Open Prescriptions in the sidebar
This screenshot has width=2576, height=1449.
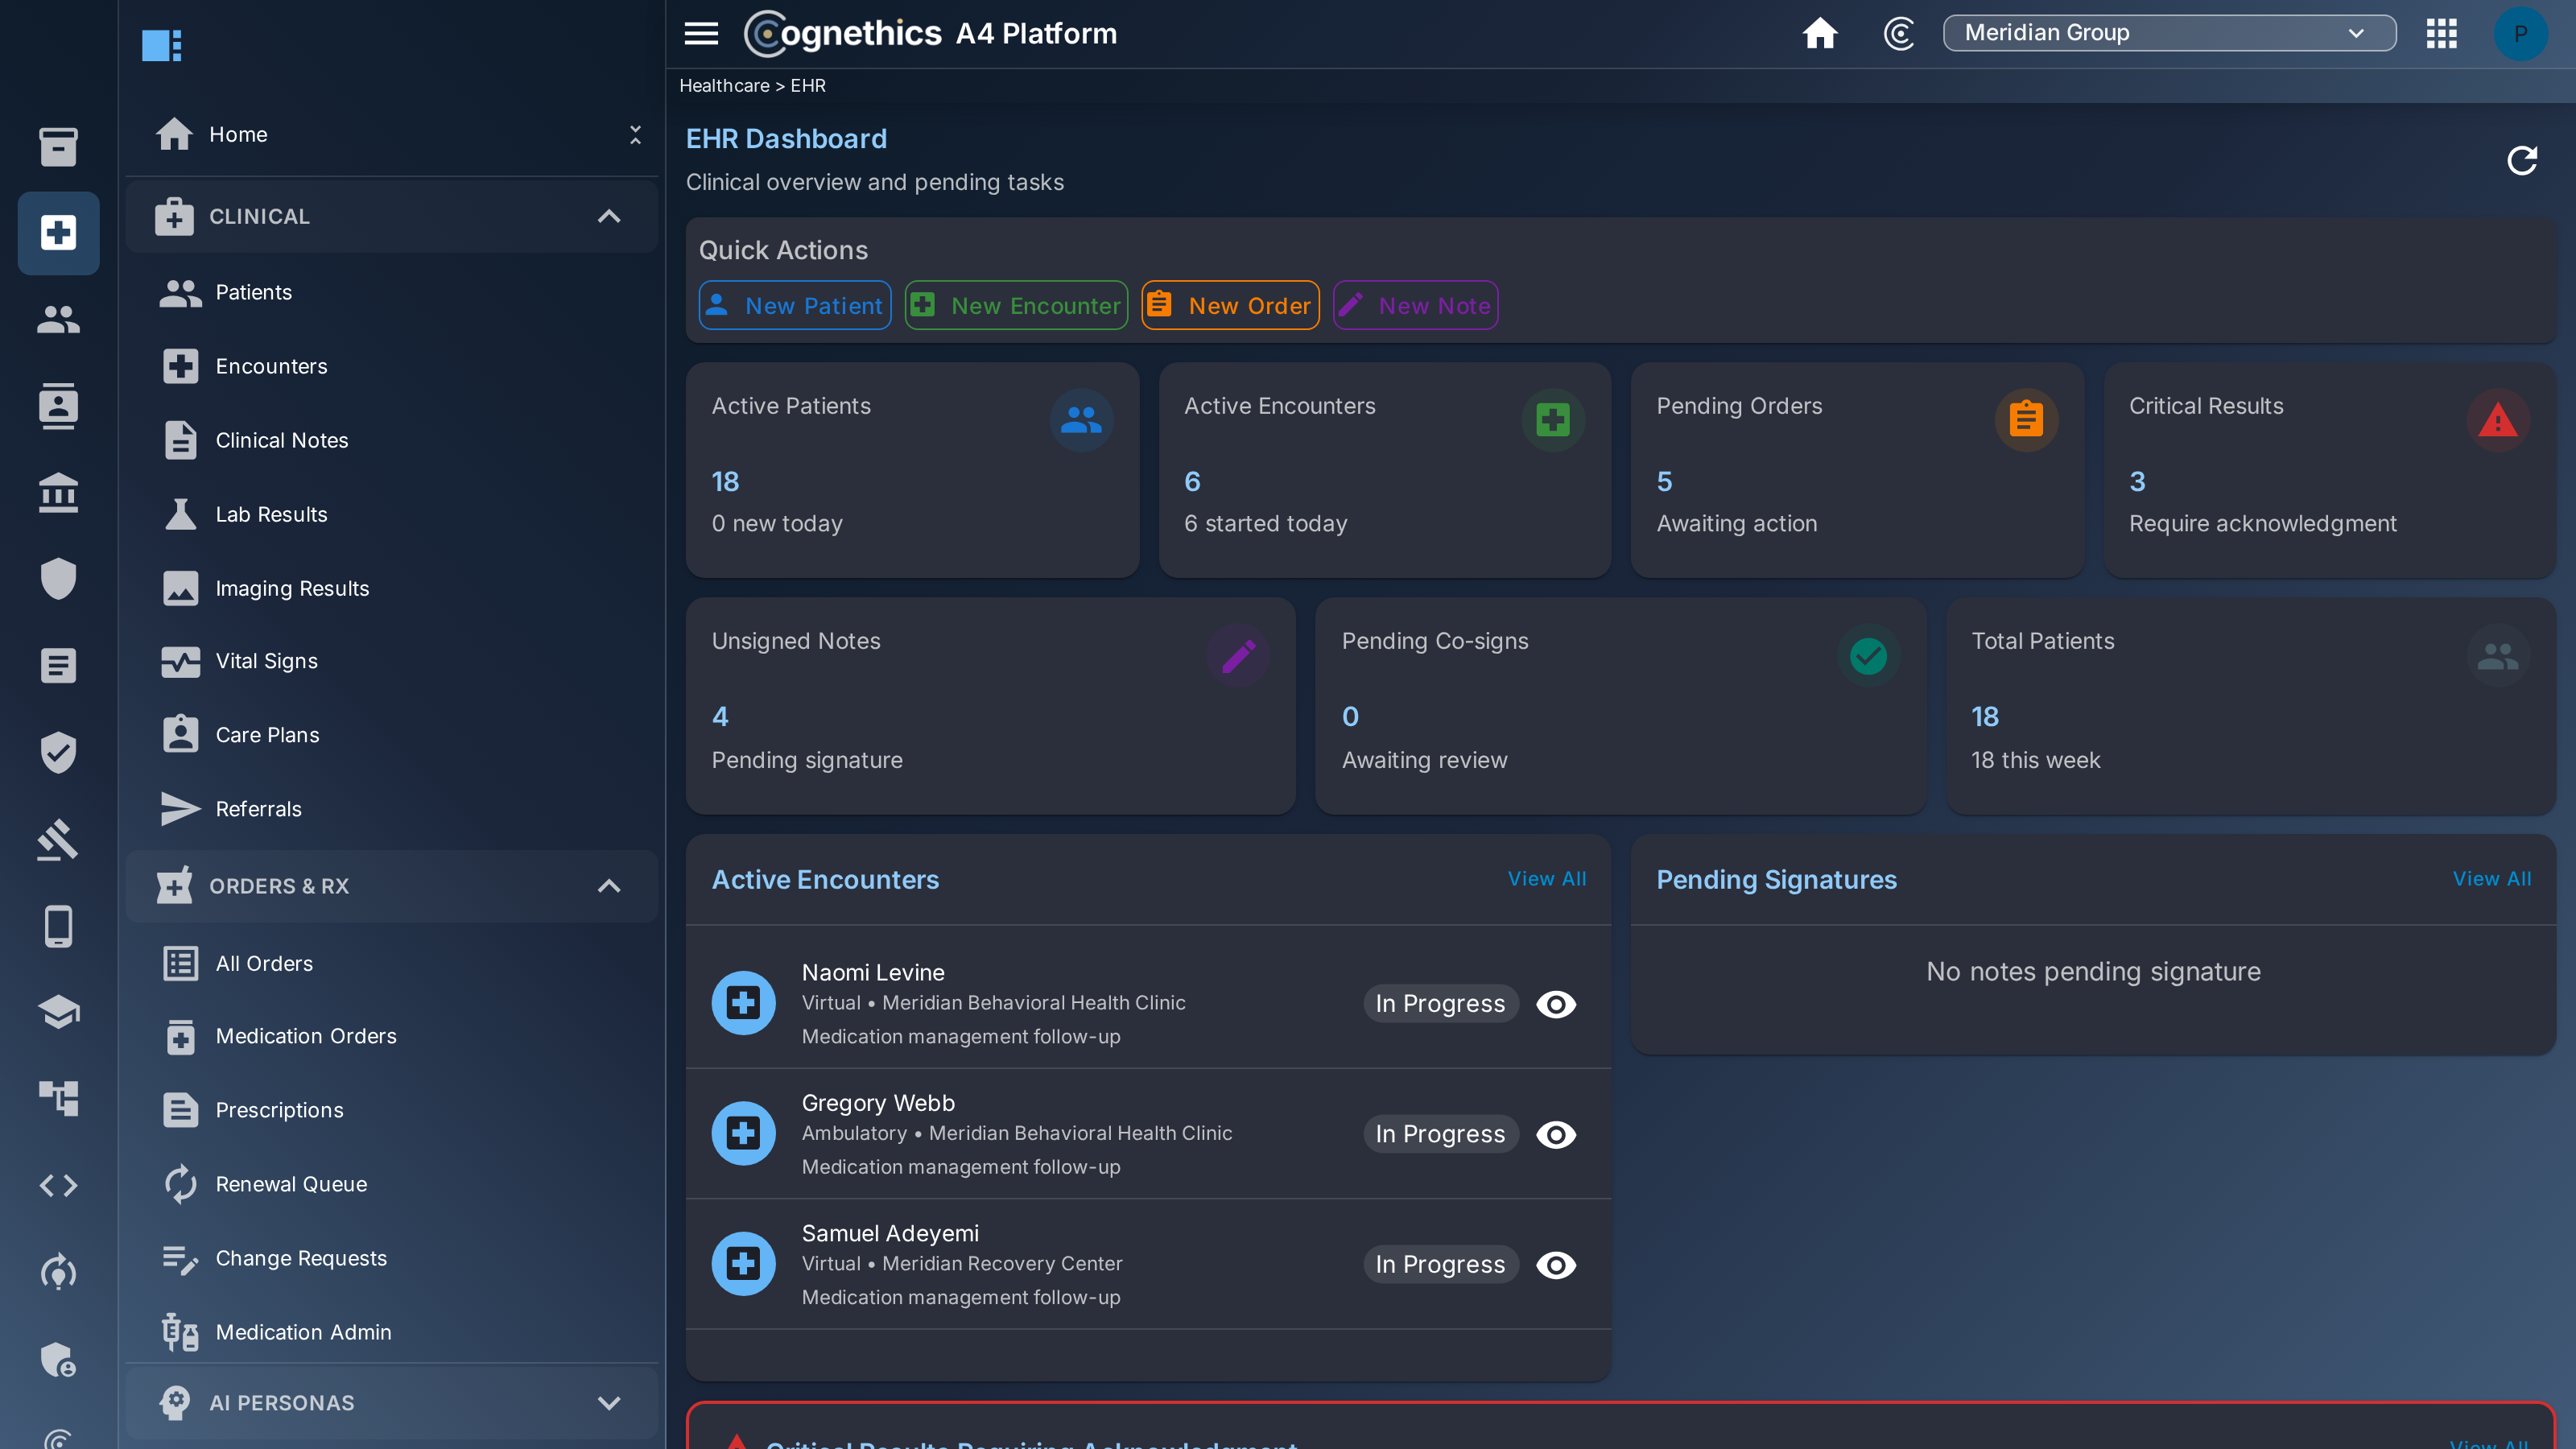[x=392, y=1110]
